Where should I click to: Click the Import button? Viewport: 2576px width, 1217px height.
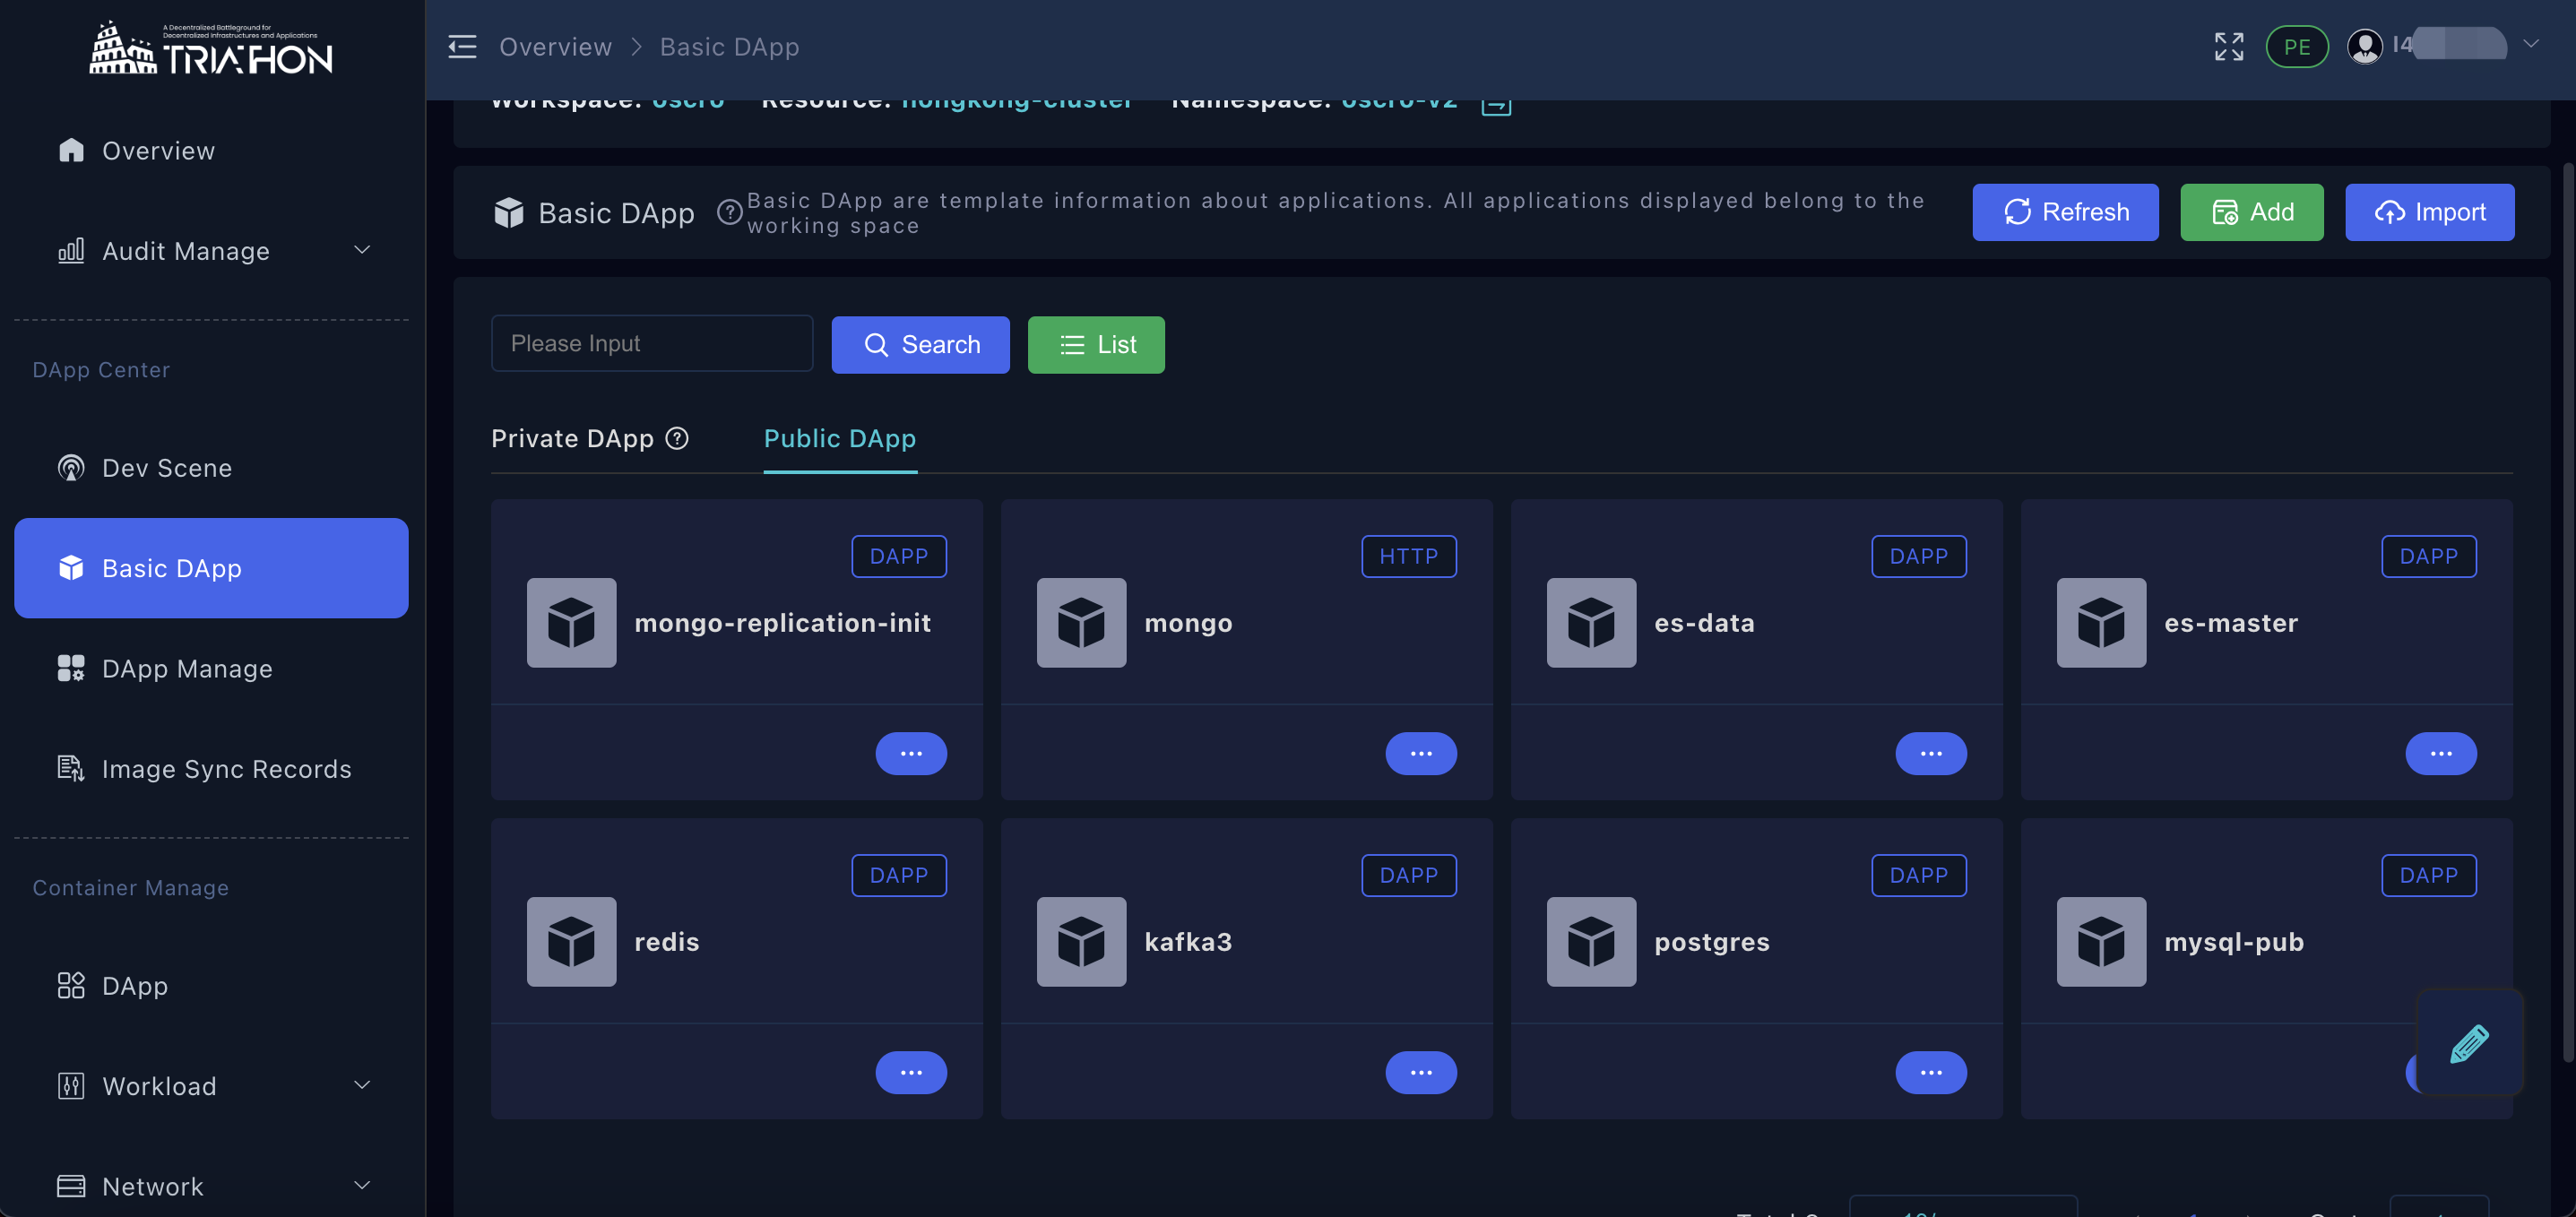[2428, 212]
